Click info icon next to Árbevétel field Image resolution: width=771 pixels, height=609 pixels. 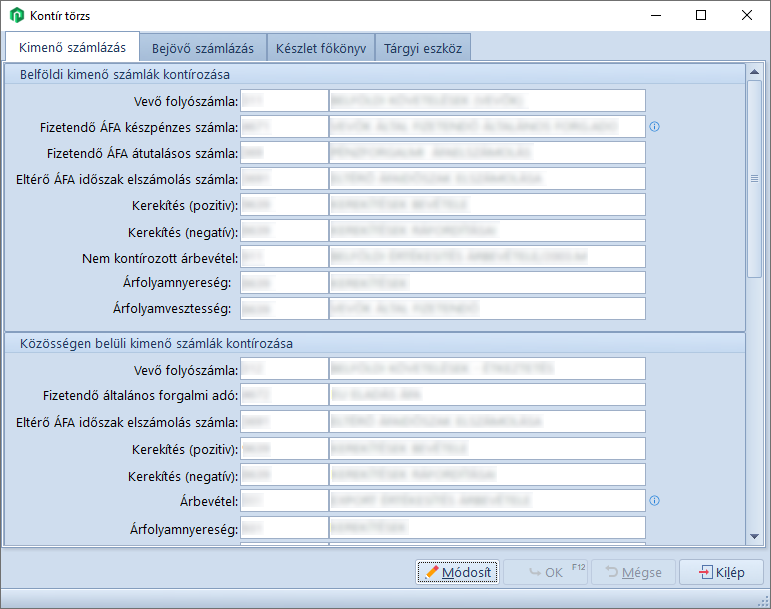pyautogui.click(x=655, y=500)
